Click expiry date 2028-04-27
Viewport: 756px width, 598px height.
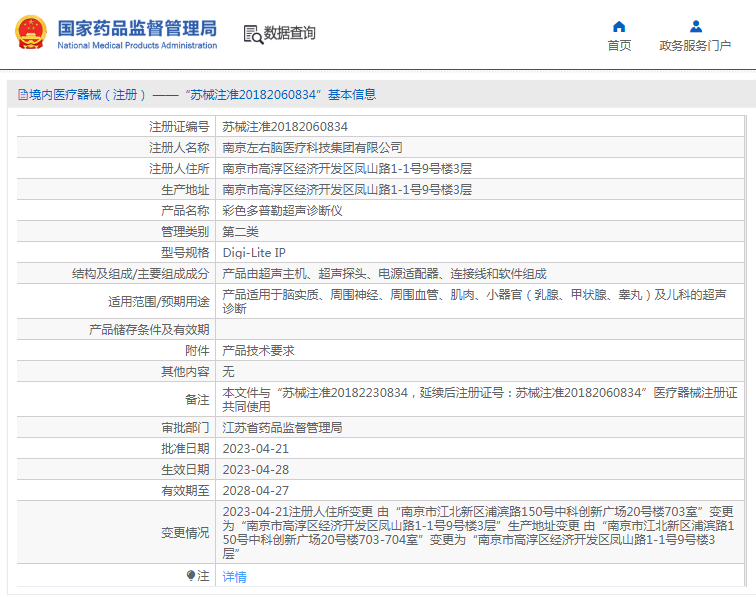[x=256, y=491]
